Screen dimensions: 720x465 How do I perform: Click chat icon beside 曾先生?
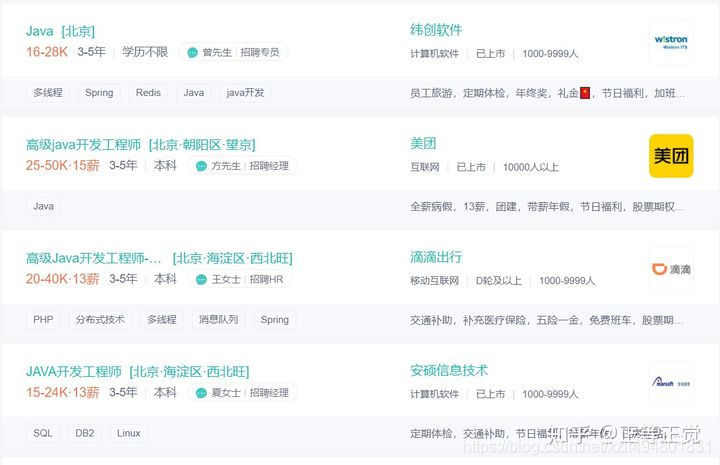(193, 52)
